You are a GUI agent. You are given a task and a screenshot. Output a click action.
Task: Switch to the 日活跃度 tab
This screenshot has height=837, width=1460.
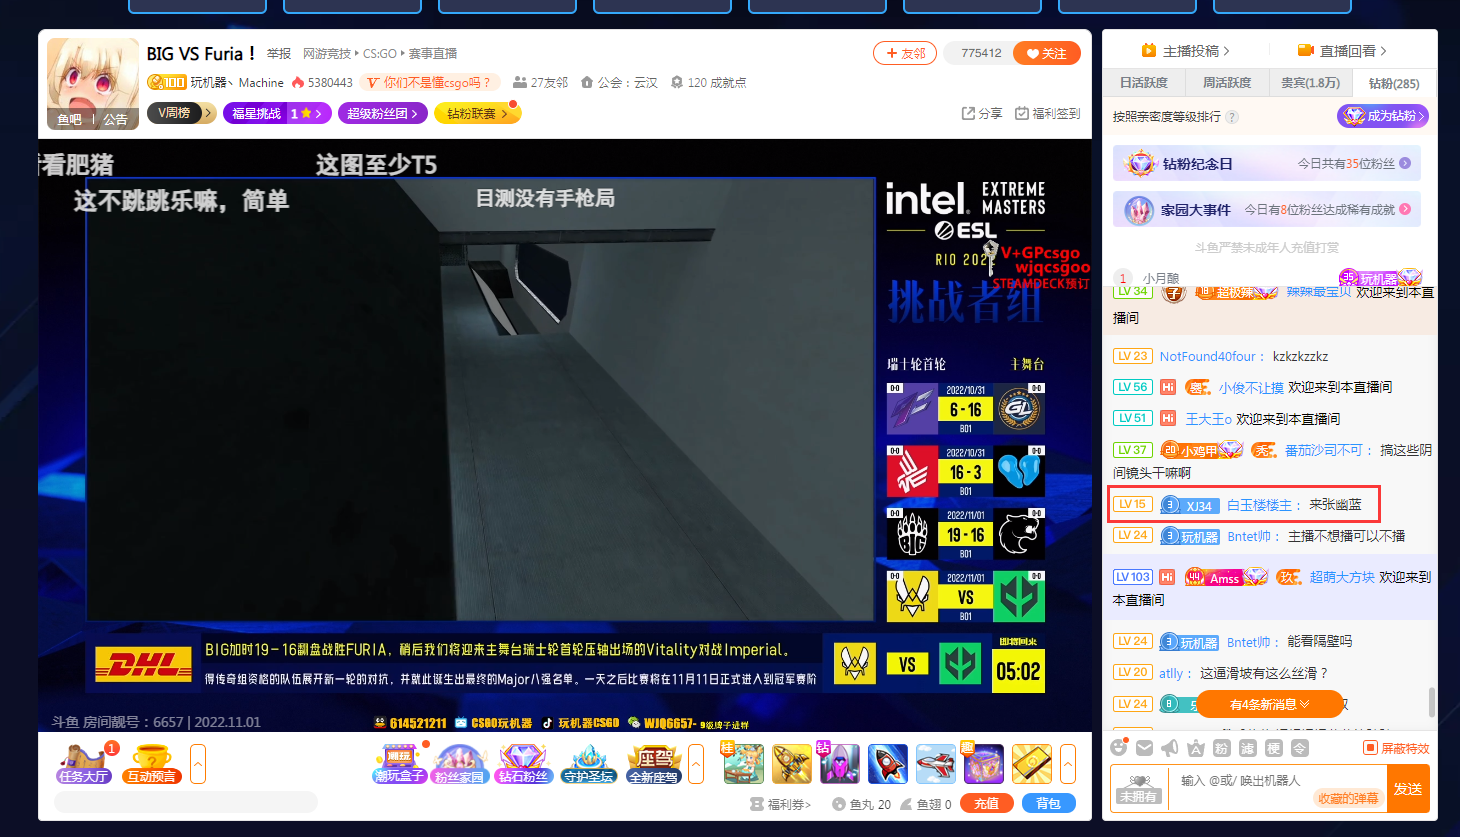click(x=1144, y=82)
